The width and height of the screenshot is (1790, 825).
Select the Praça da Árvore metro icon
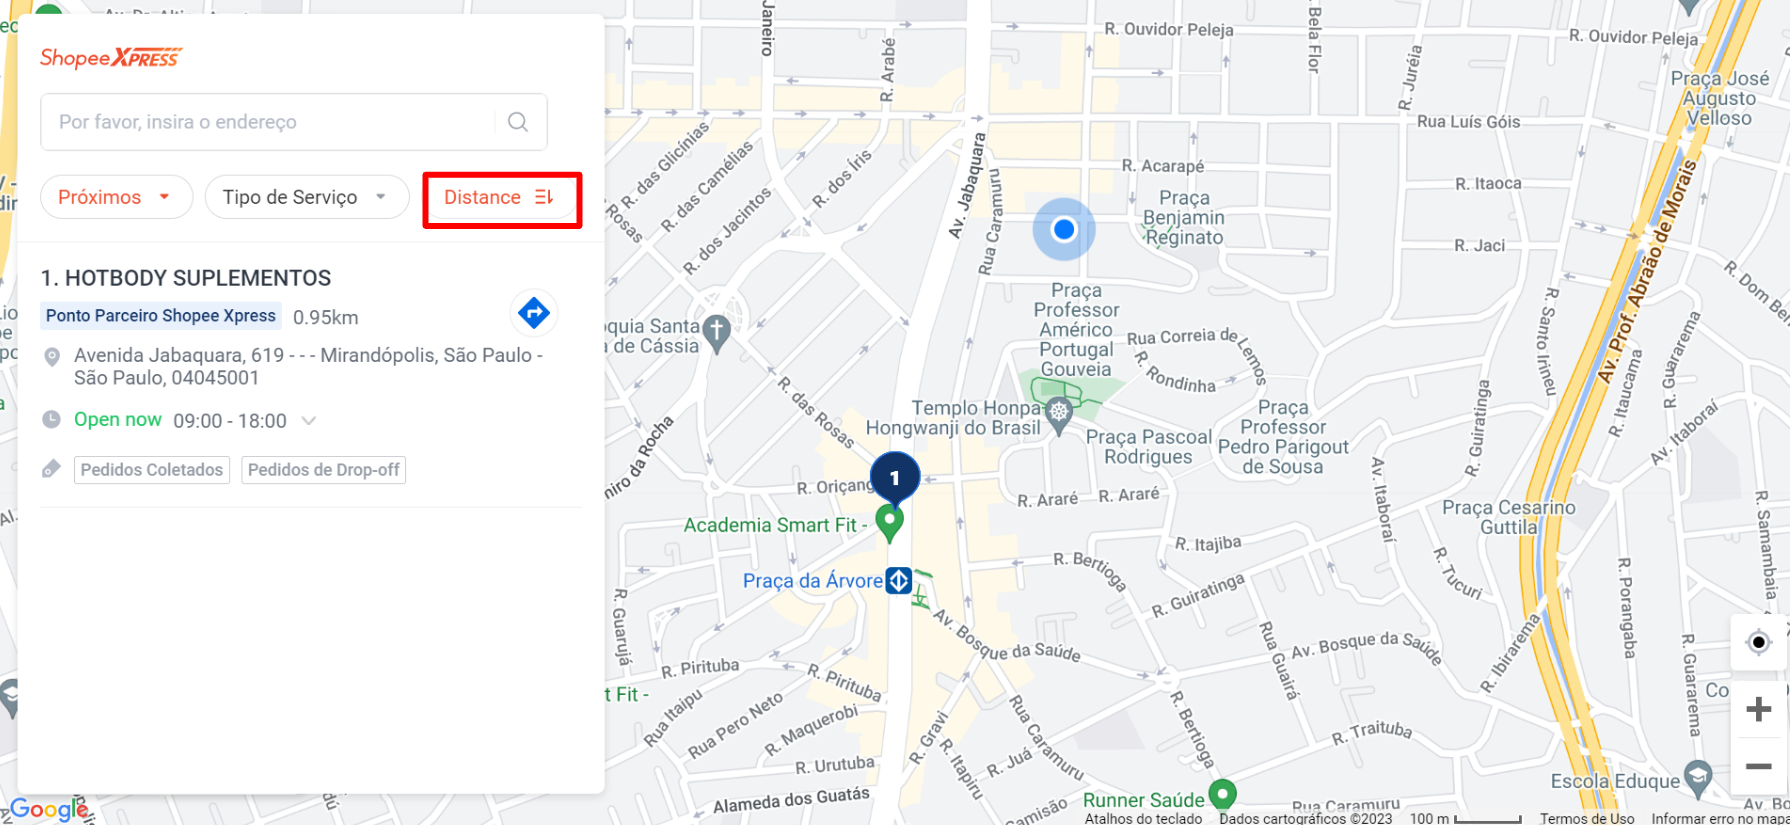pos(899,580)
